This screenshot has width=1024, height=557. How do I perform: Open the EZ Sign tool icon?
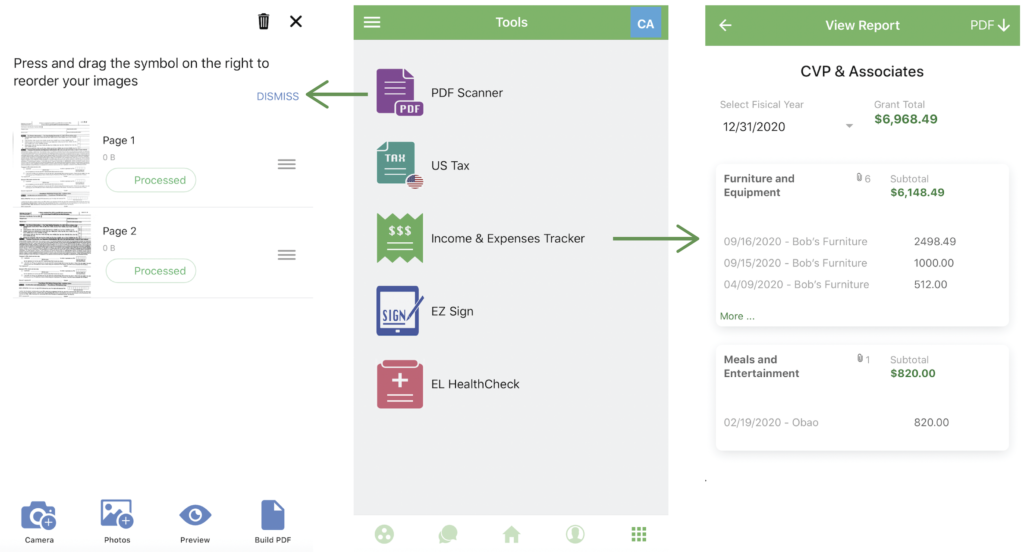[x=399, y=311]
